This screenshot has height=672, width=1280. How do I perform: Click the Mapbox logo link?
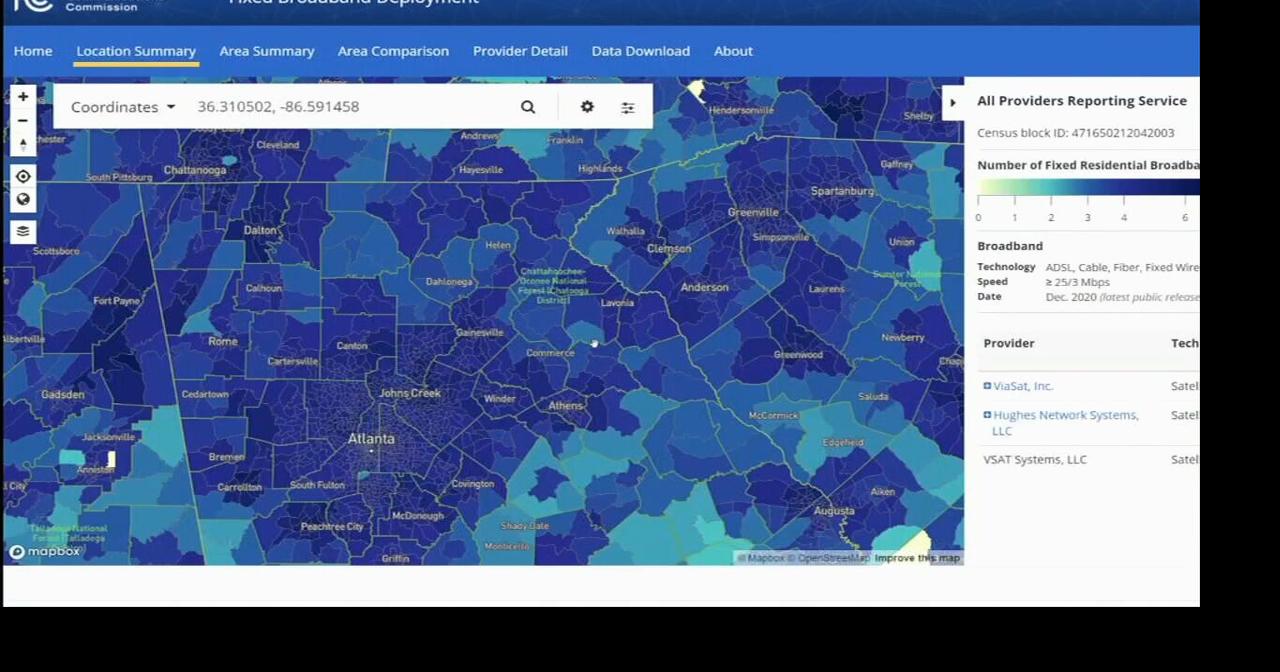pos(45,551)
